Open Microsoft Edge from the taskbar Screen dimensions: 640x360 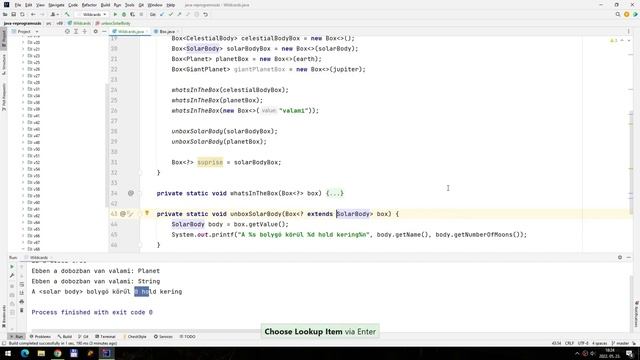(x=24, y=353)
